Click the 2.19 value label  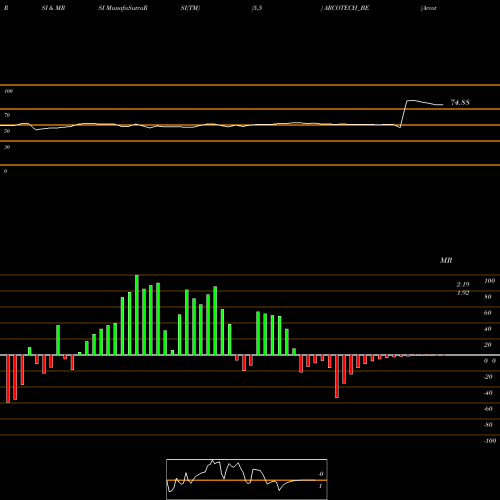[463, 284]
